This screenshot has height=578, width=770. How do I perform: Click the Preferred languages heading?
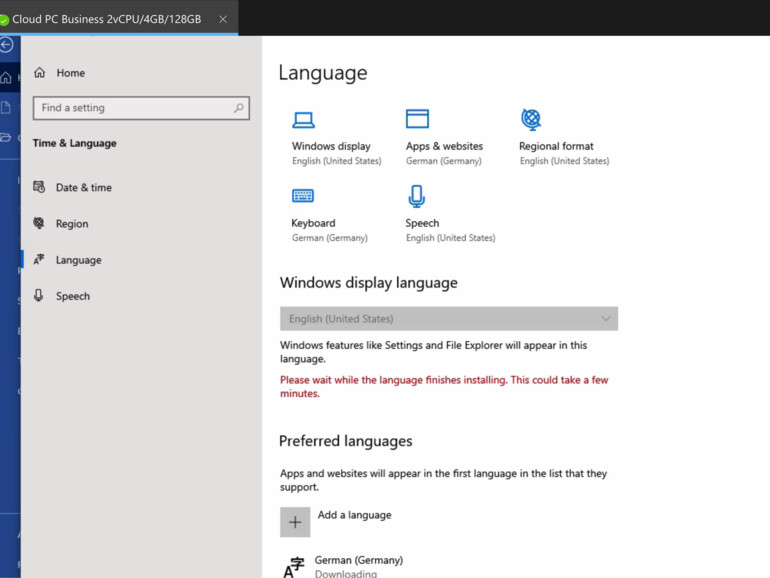[346, 441]
